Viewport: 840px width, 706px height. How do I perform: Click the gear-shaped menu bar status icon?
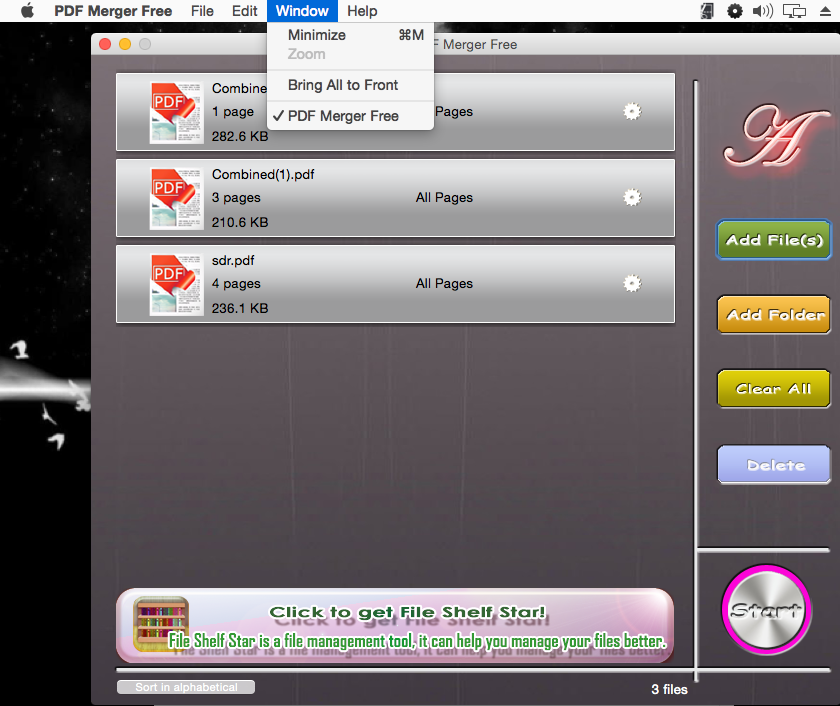(734, 11)
